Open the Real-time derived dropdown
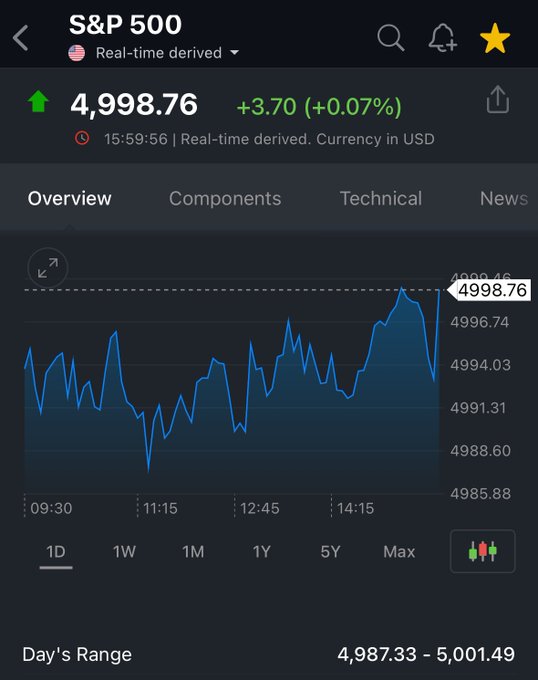This screenshot has height=680, width=538. coord(167,53)
